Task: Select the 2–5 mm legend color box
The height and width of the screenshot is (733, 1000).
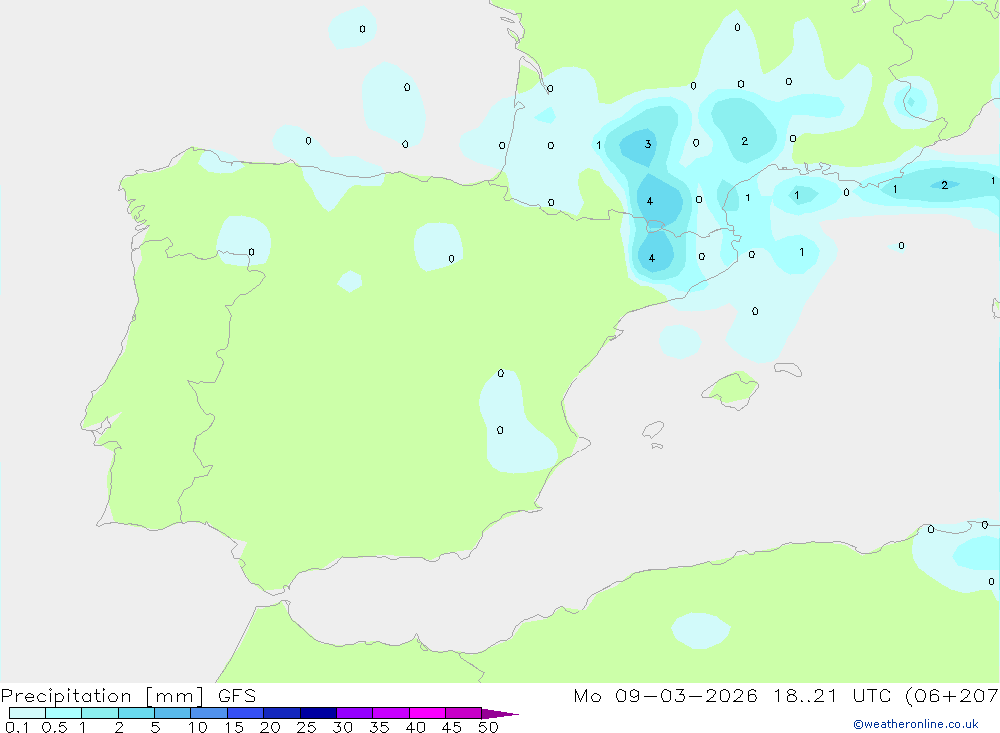Action: [x=136, y=713]
